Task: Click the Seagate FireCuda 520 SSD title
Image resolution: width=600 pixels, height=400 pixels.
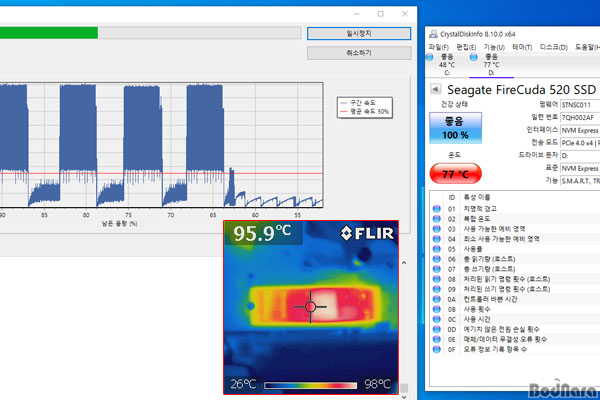Action: pyautogui.click(x=522, y=90)
